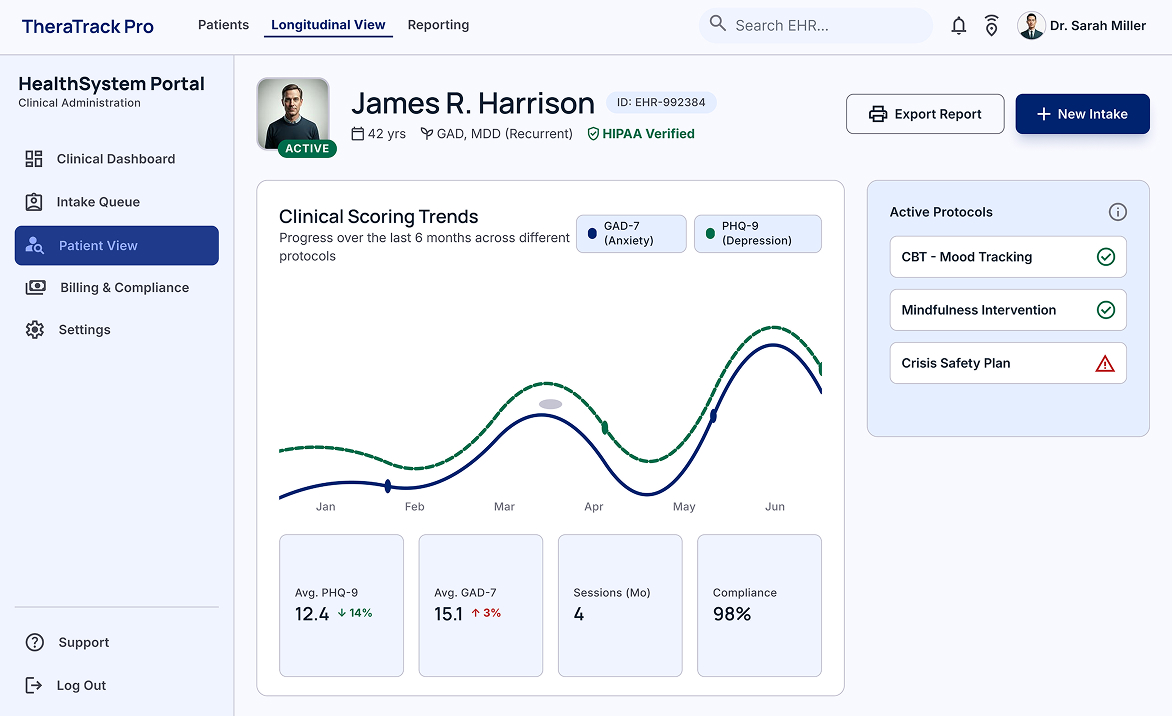
Task: Click the GAD, MDD (Recurrent) diagnosis text
Action: pyautogui.click(x=505, y=134)
